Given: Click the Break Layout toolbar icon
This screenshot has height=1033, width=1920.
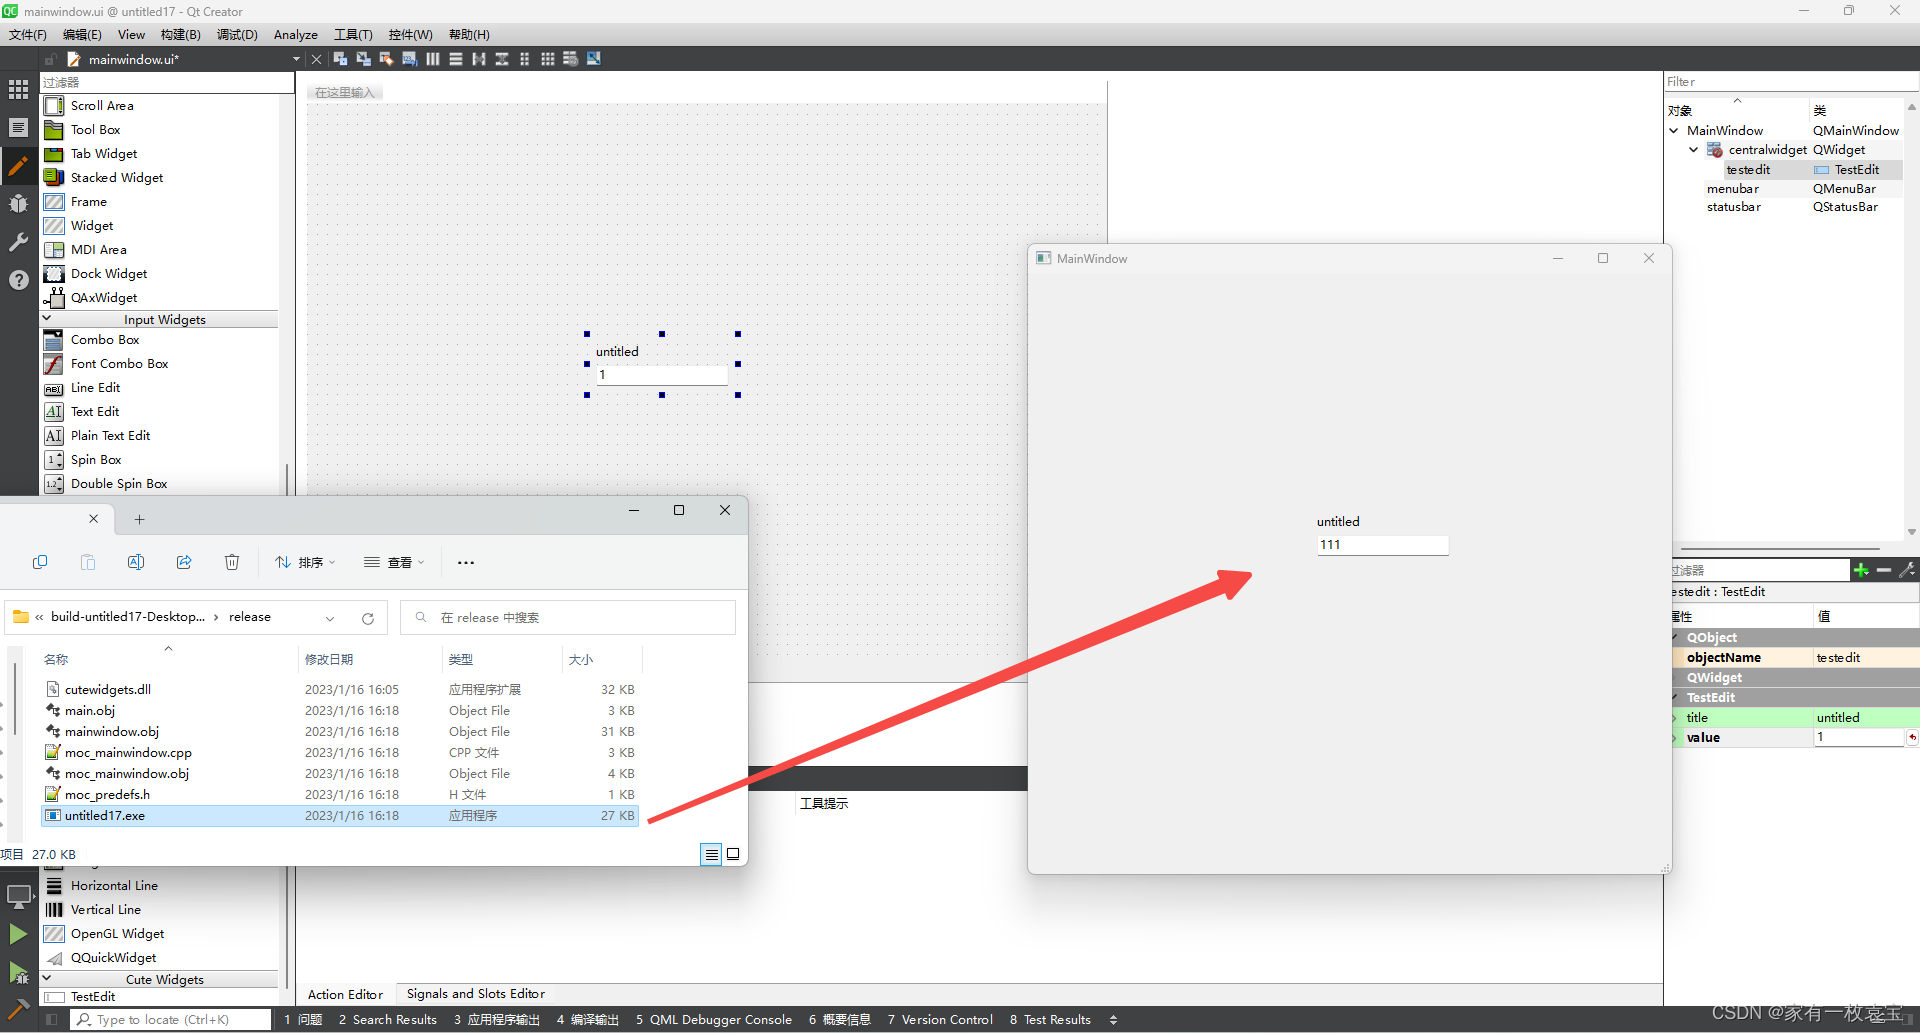Looking at the screenshot, I should (570, 59).
